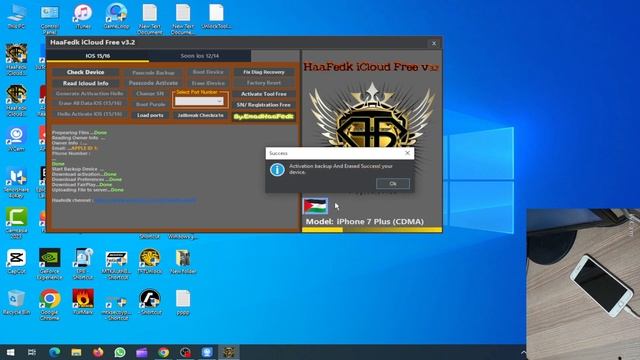
Task: Click the Model: iPhone 7 Plus (CDMA) text
Action: click(x=364, y=221)
